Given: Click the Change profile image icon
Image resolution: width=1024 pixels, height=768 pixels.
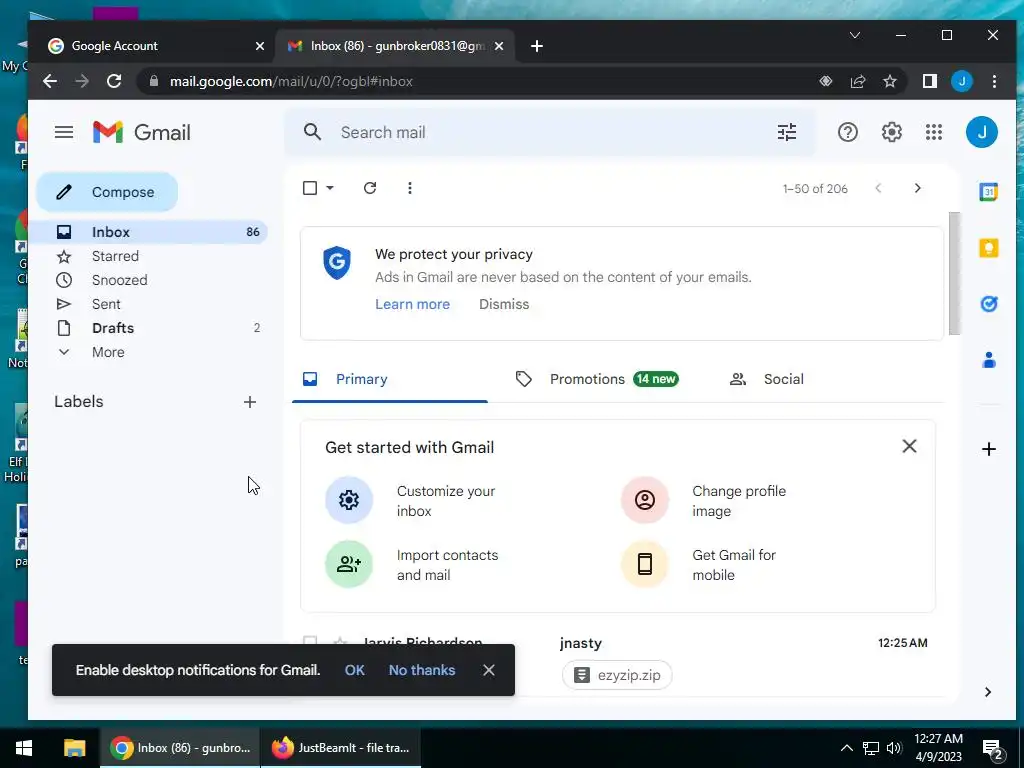Looking at the screenshot, I should pyautogui.click(x=645, y=500).
